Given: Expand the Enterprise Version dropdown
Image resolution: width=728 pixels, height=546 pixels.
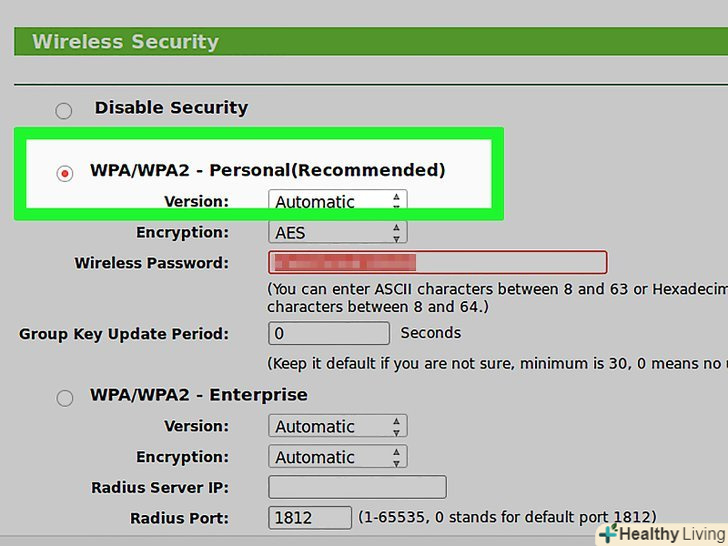Looking at the screenshot, I should pos(338,426).
